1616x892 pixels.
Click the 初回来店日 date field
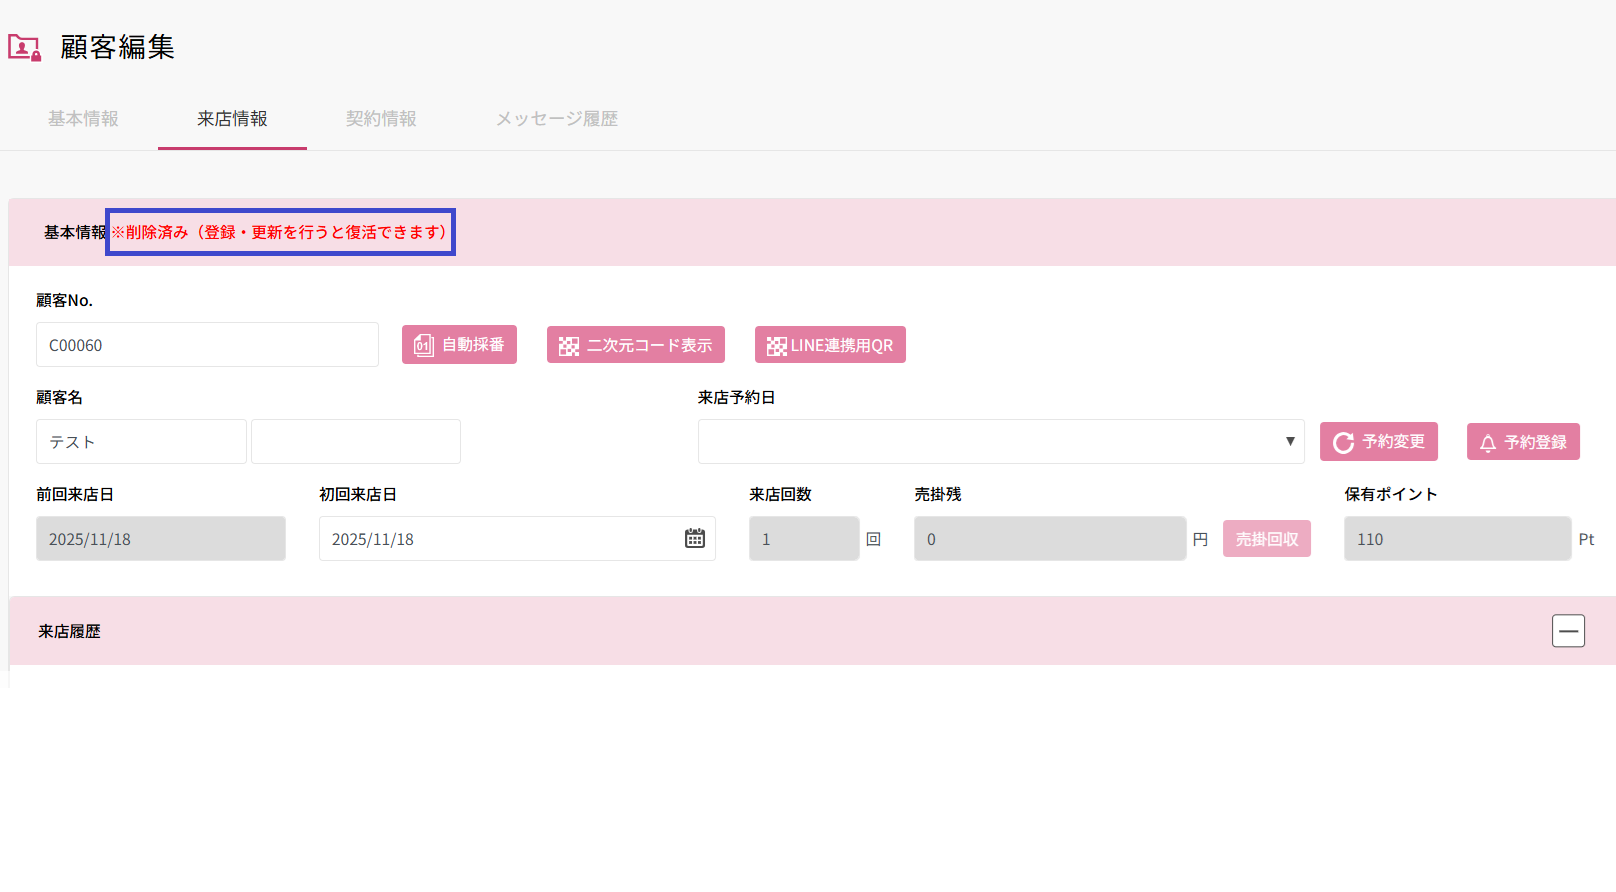(x=500, y=539)
